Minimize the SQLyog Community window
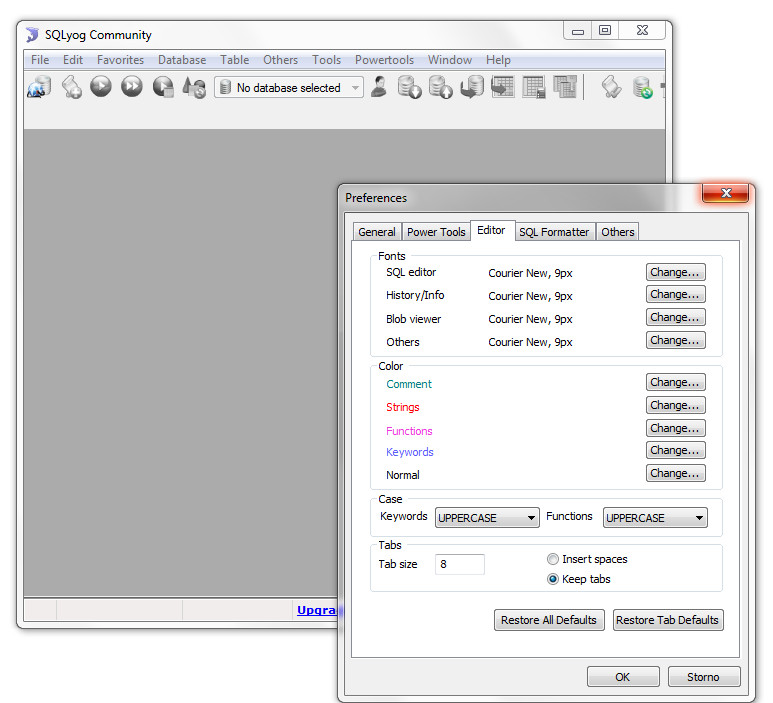The height and width of the screenshot is (703, 773). pyautogui.click(x=578, y=31)
